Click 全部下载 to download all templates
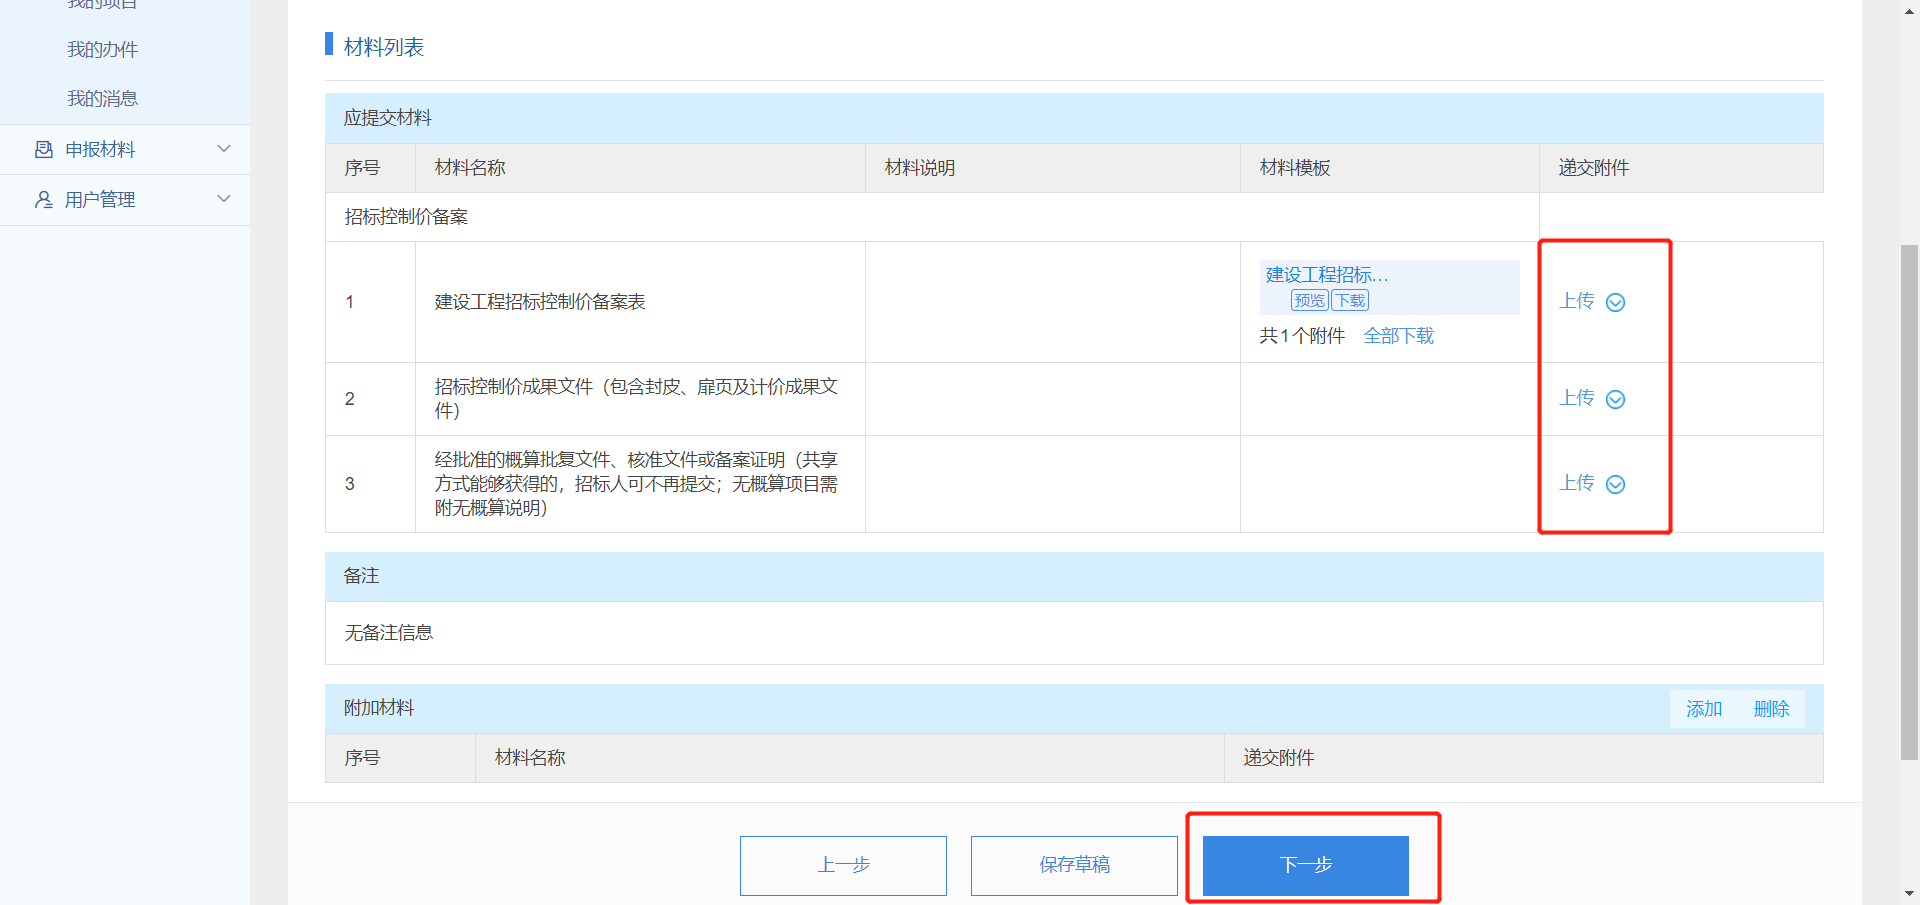The image size is (1920, 905). pyautogui.click(x=1398, y=336)
